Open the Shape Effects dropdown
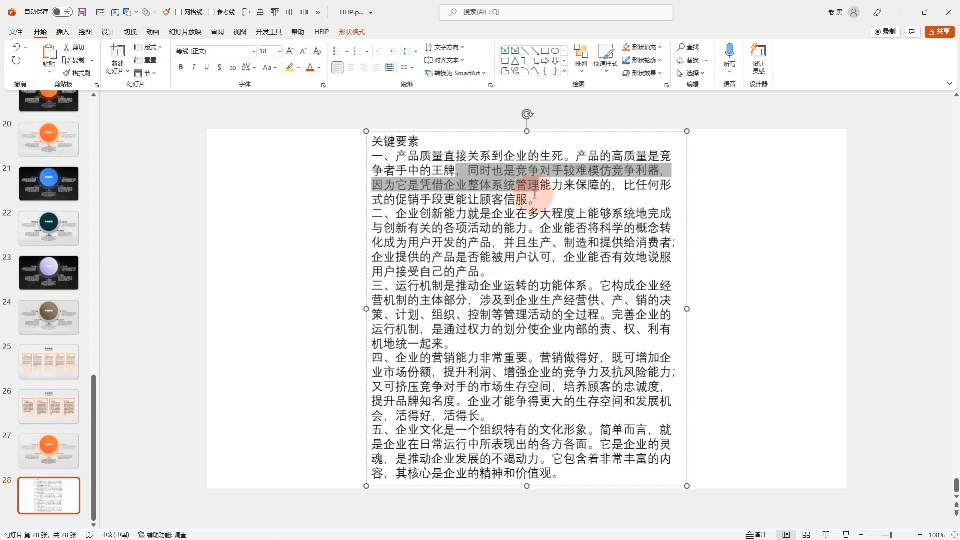The width and height of the screenshot is (960, 540). click(x=642, y=73)
